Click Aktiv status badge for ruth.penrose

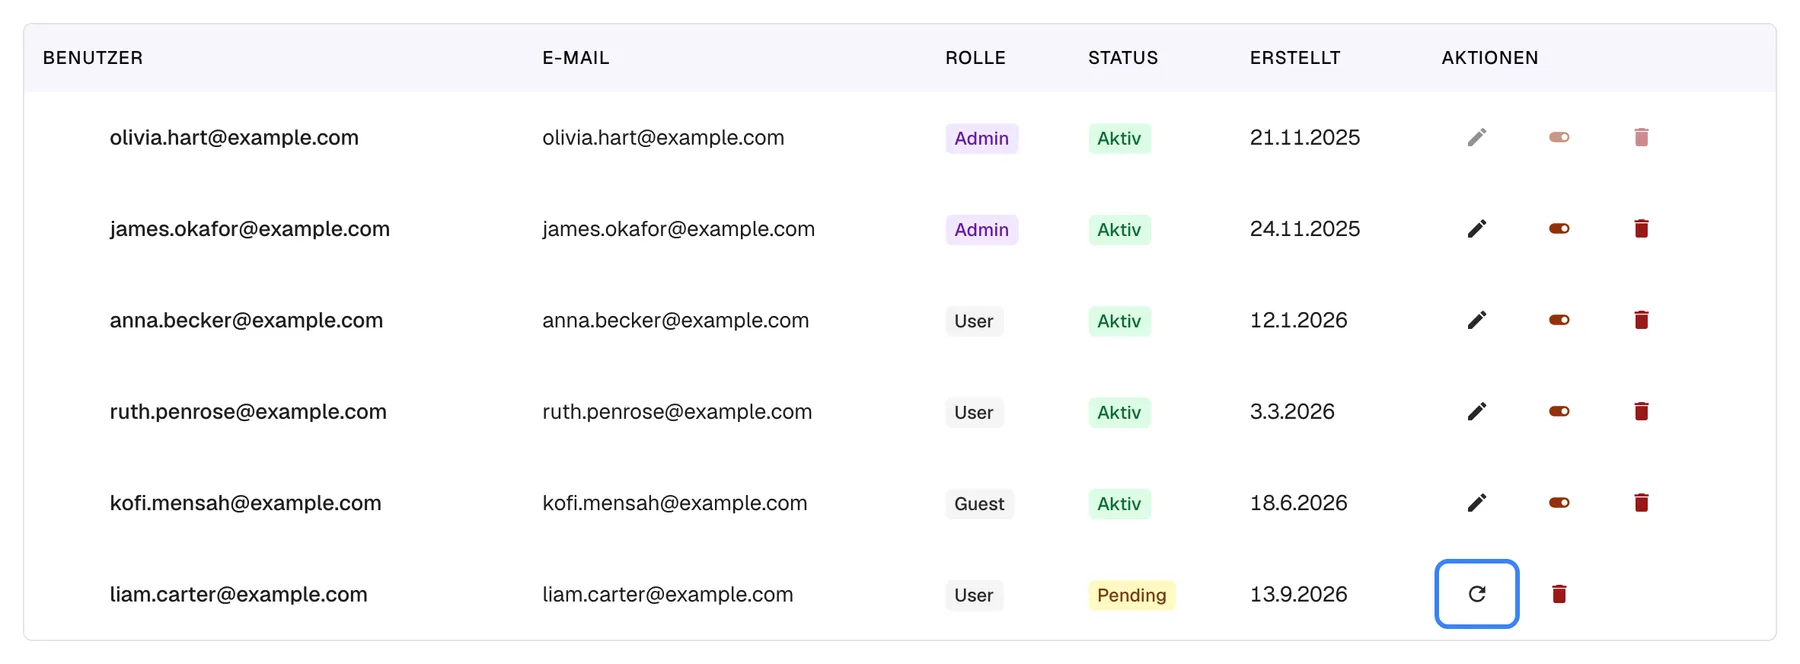coord(1119,412)
